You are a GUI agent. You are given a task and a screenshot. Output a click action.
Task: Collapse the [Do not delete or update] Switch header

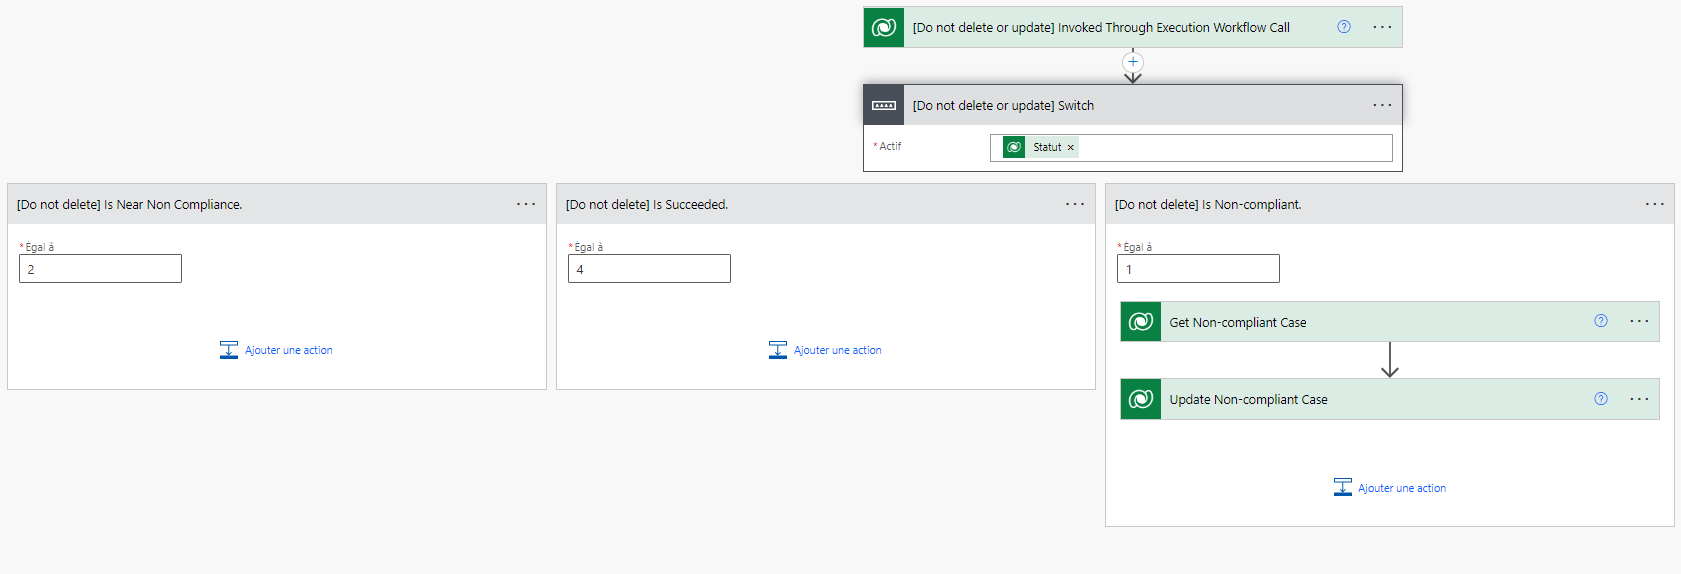(x=1133, y=105)
